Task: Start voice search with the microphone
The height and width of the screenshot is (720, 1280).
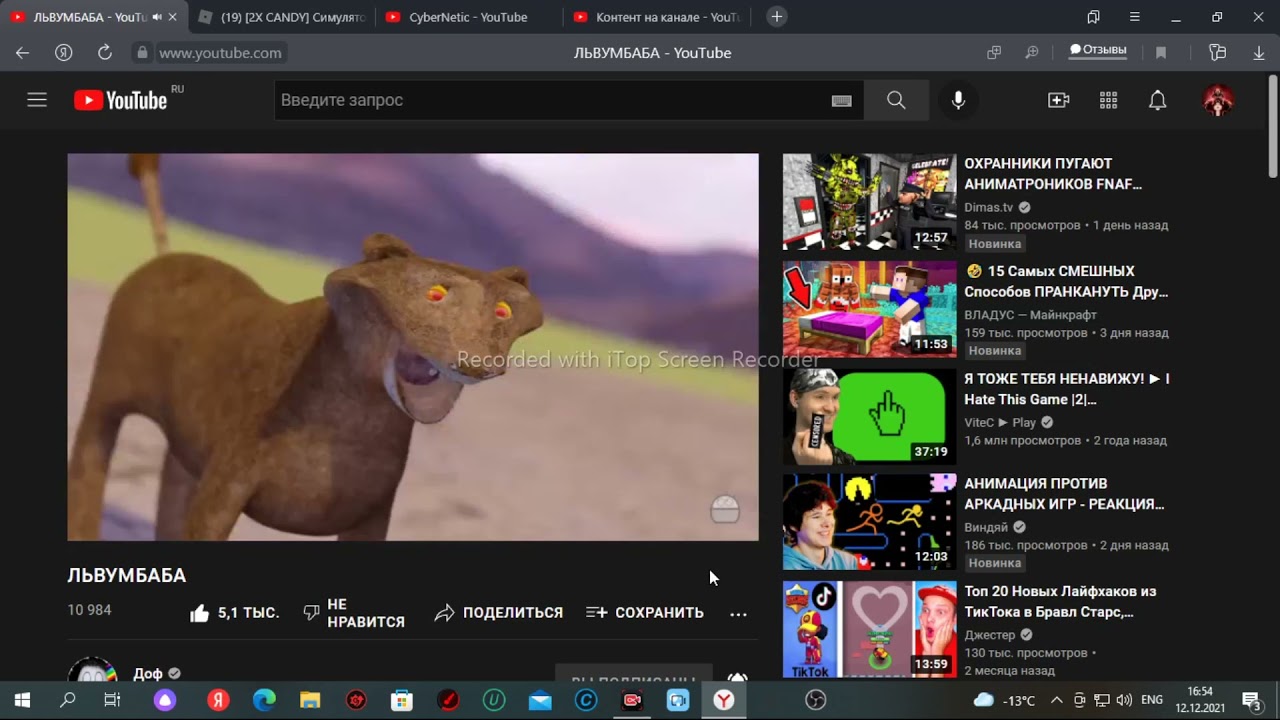Action: [x=958, y=100]
